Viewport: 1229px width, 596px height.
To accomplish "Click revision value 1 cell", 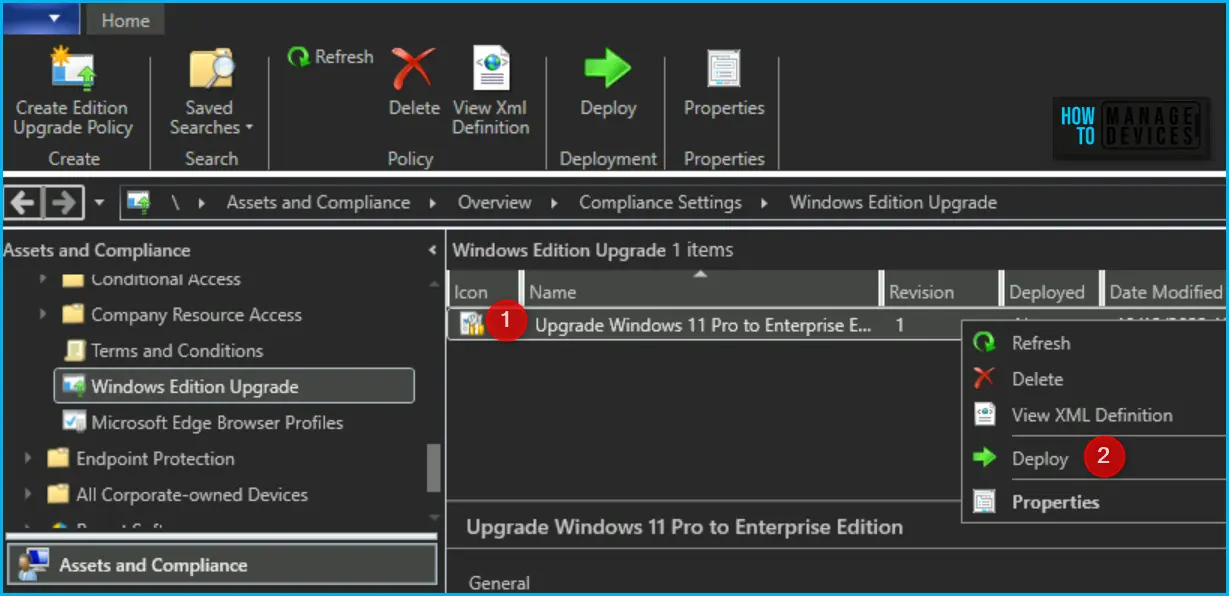I will pyautogui.click(x=900, y=325).
